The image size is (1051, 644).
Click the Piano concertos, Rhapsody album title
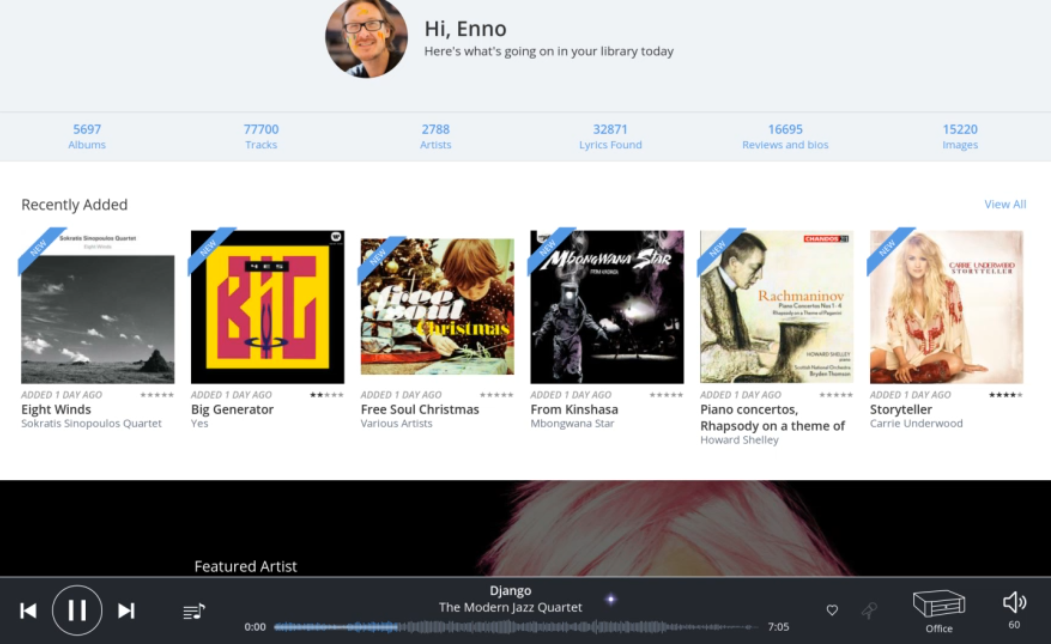(772, 417)
